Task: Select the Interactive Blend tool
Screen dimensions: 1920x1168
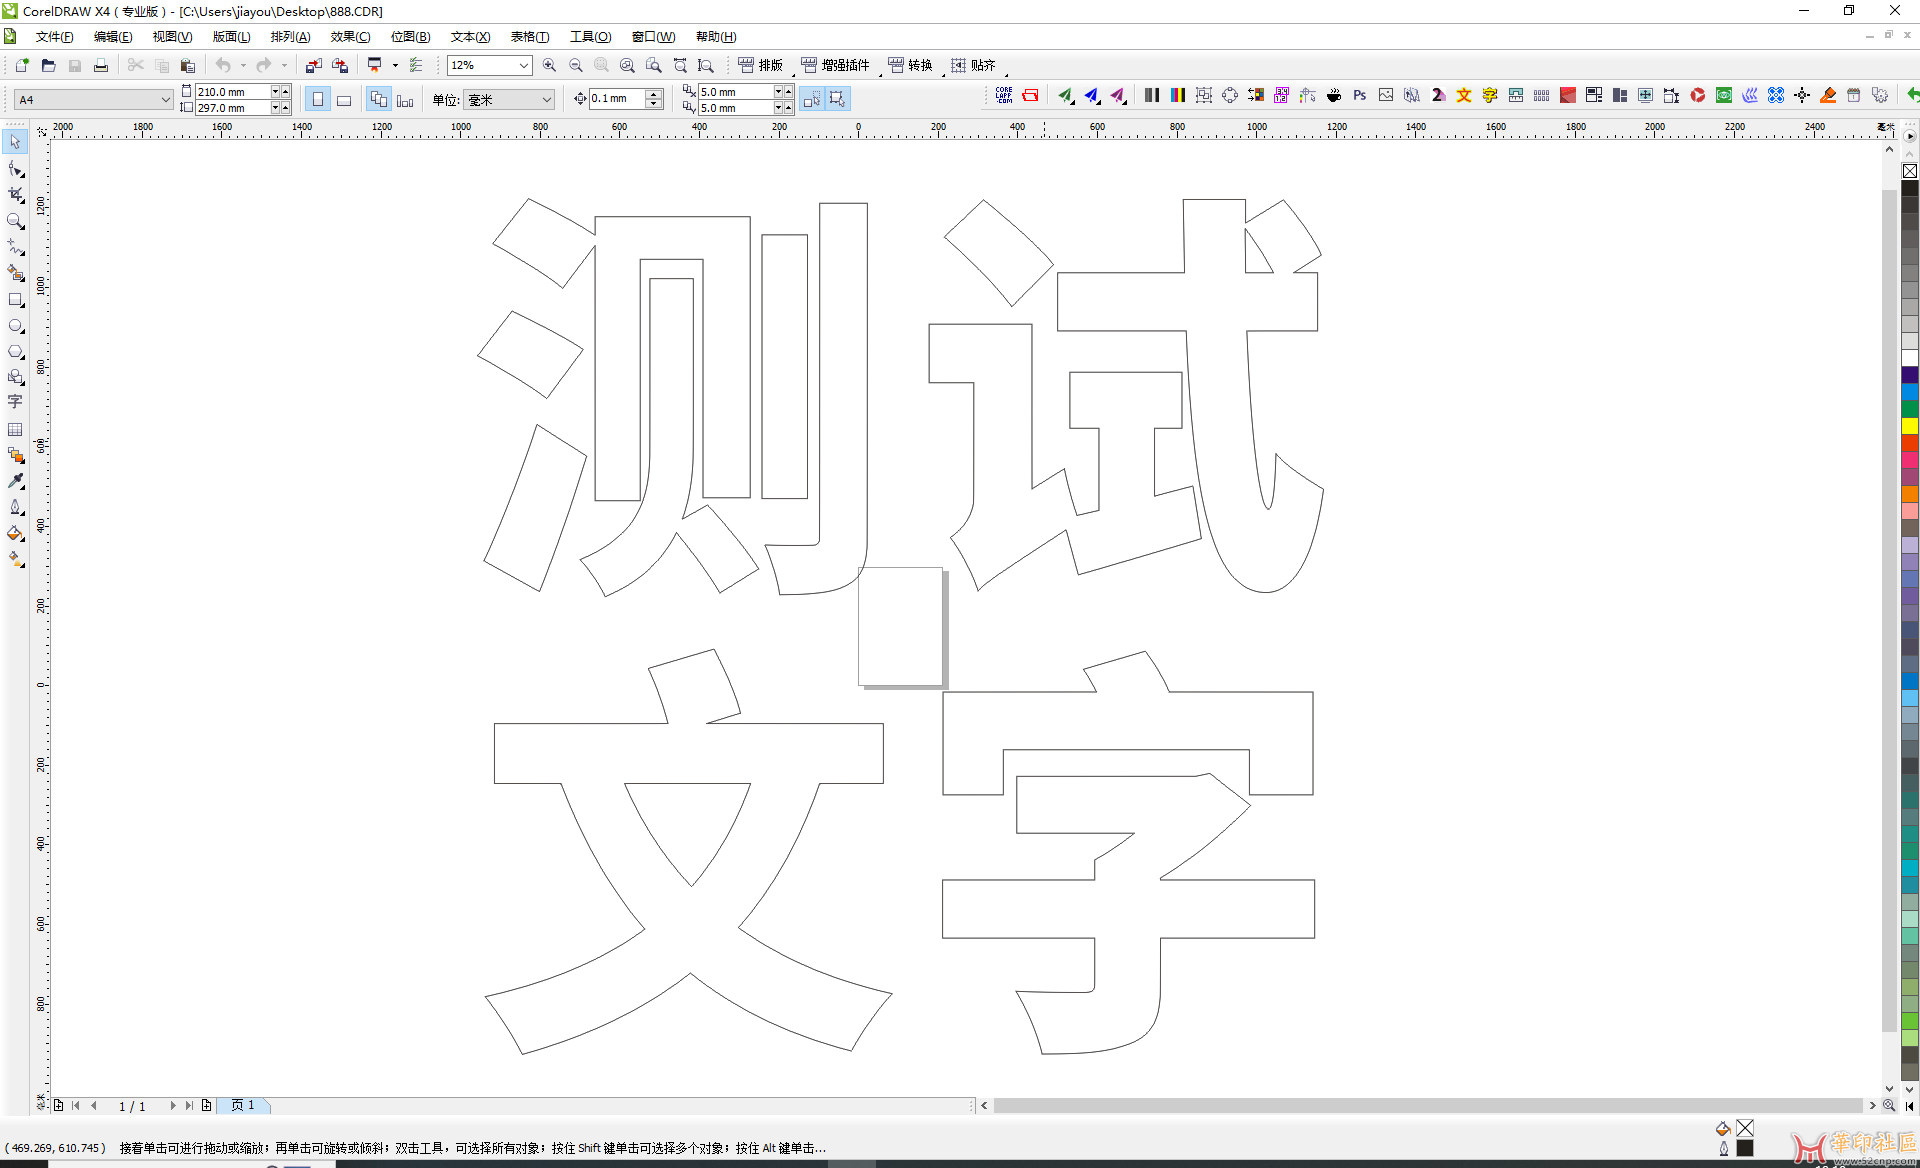Action: pyautogui.click(x=15, y=455)
